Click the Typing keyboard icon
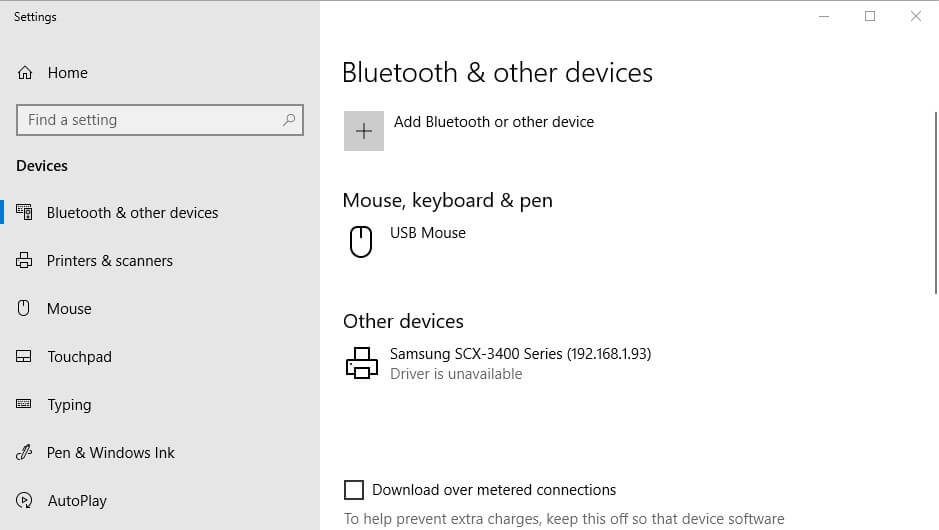Viewport: 939px width, 530px height. point(23,404)
